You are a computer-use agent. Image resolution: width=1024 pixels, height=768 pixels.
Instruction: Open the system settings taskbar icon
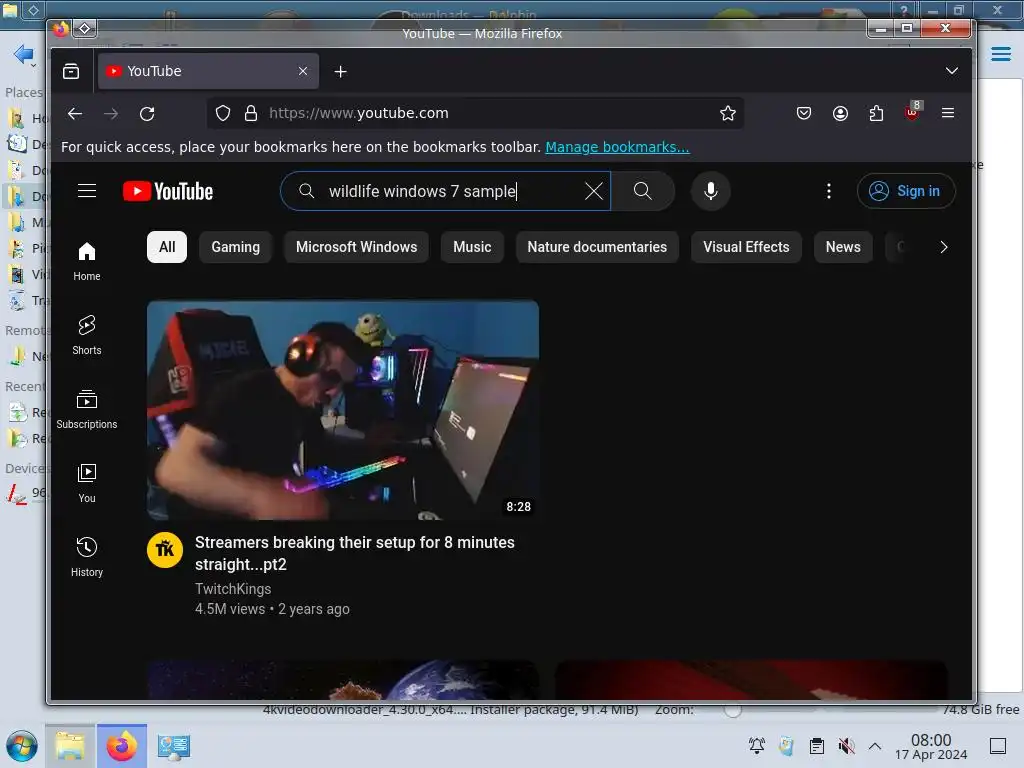[173, 746]
